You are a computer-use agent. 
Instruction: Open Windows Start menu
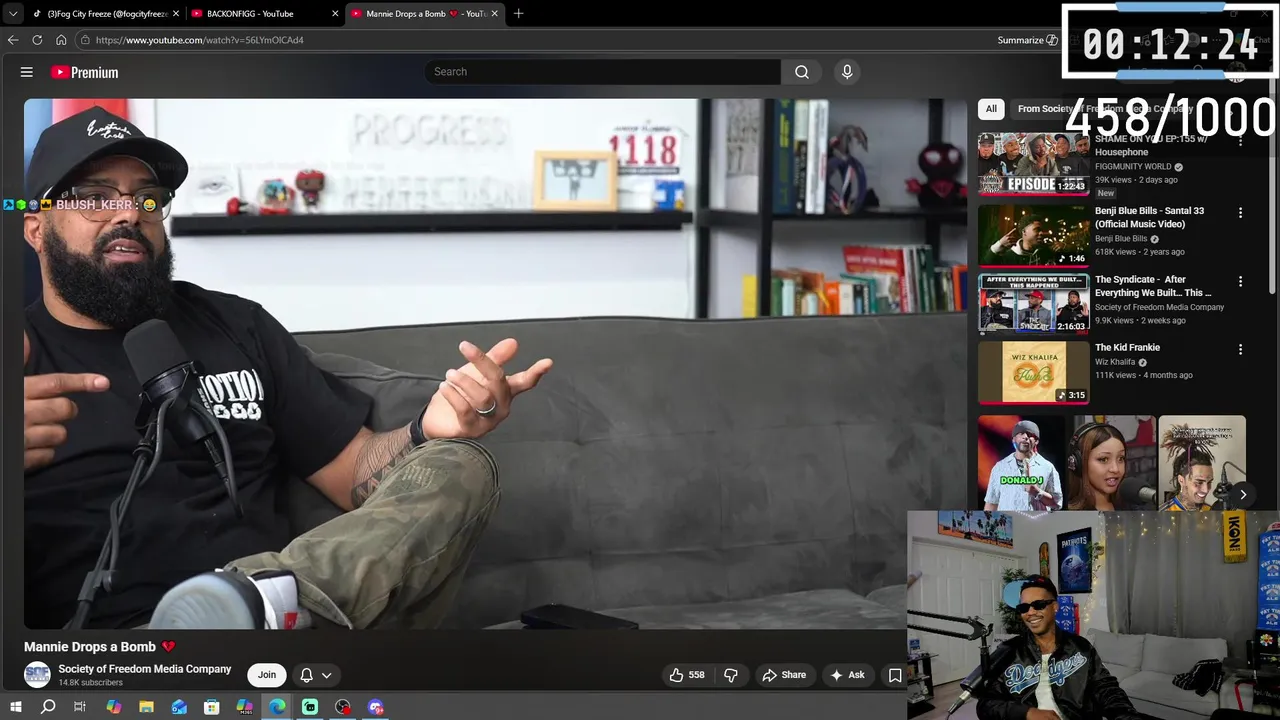click(15, 707)
